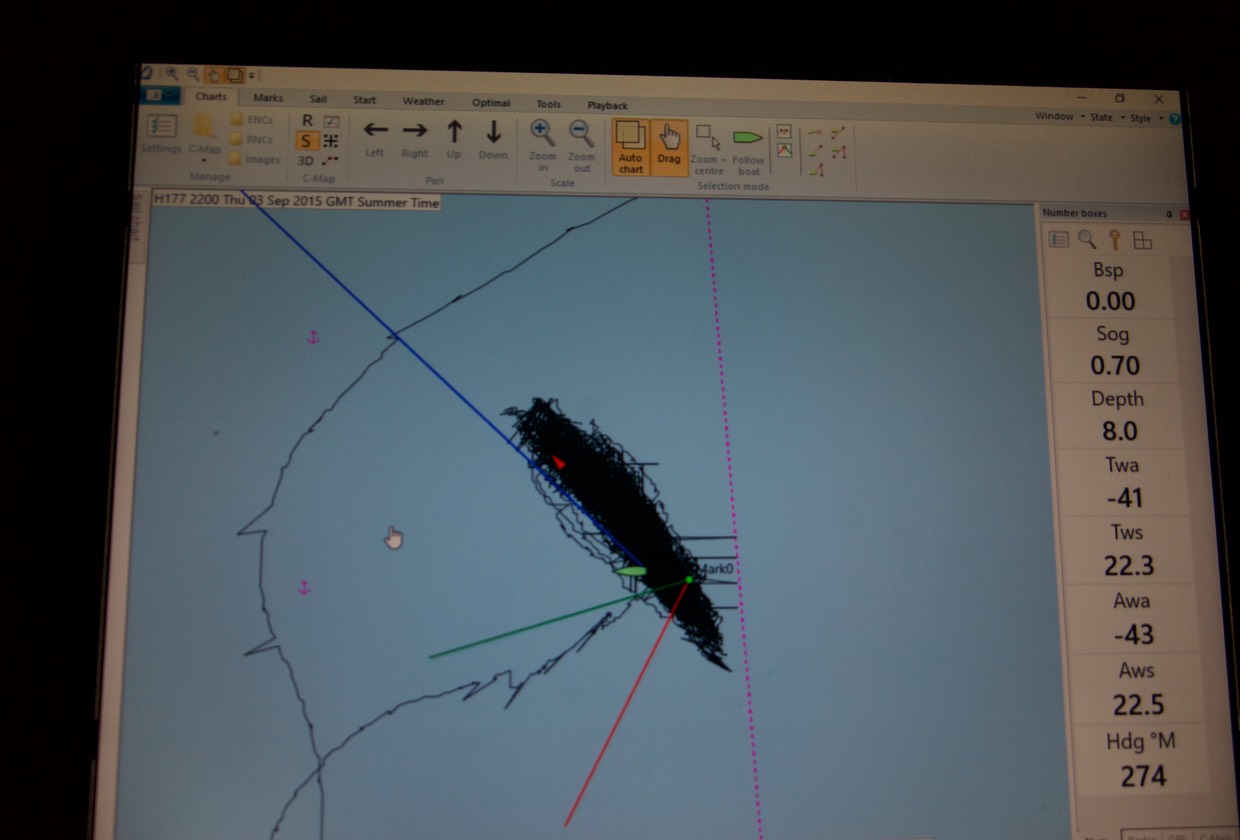Click quick access auto chart icon
Image resolution: width=1240 pixels, height=840 pixels.
234,74
